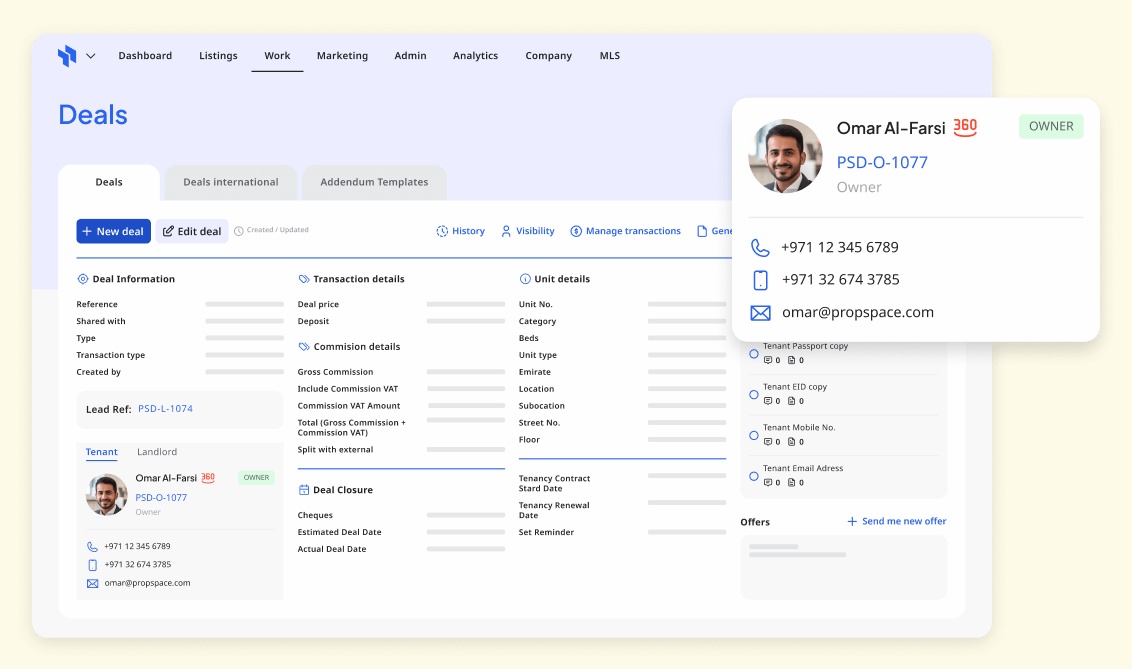Viewport: 1132px width, 669px height.
Task: Click the comment icon under Tenant Email Adress
Action: click(x=768, y=483)
